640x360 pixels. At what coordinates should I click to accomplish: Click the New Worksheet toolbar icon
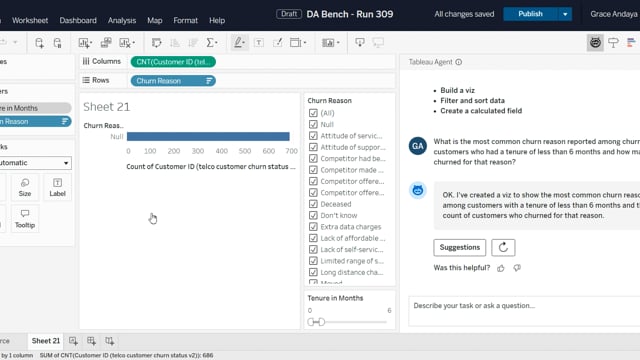[85, 43]
